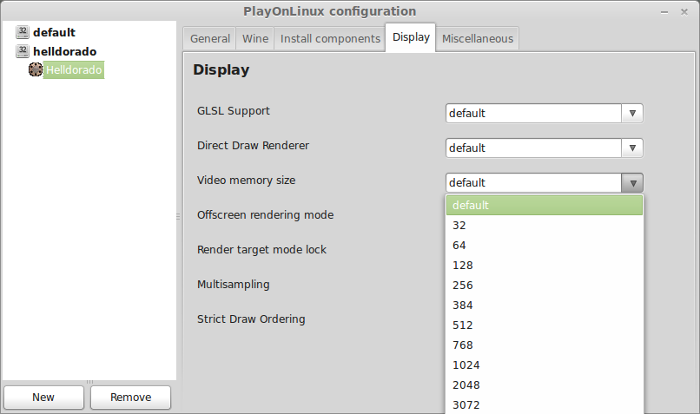Choose 128 in video memory list
Image resolution: width=700 pixels, height=414 pixels.
click(x=544, y=265)
